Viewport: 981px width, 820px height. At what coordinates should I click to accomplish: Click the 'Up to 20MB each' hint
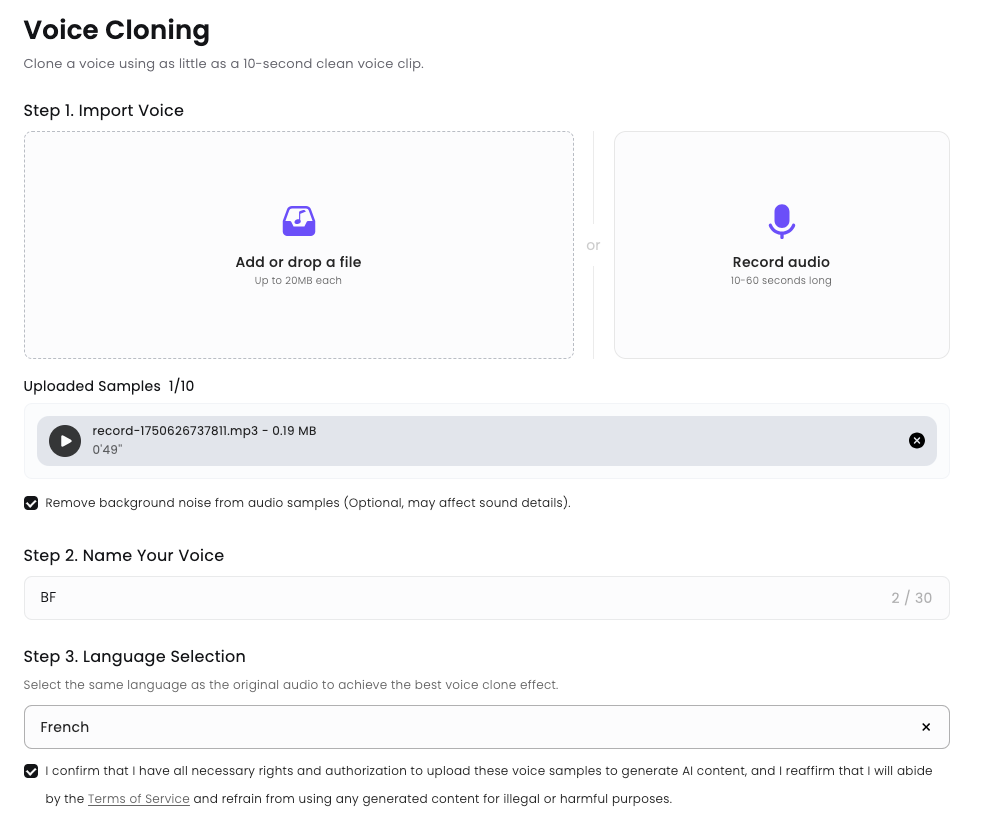coord(298,281)
